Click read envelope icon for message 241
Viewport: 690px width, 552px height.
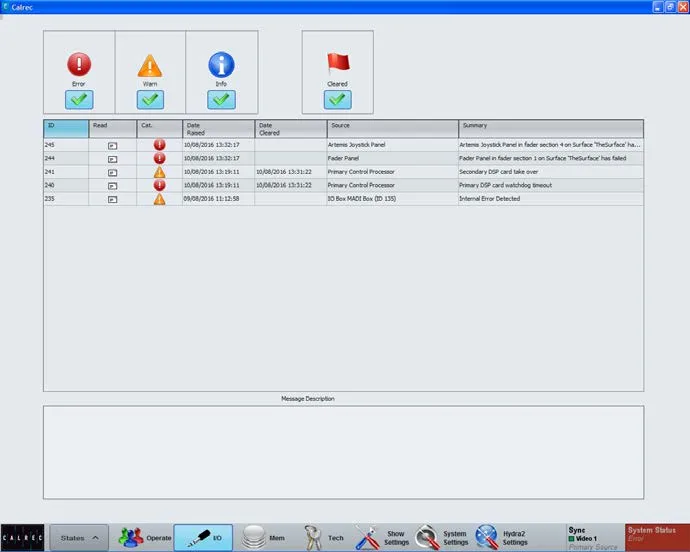113,173
